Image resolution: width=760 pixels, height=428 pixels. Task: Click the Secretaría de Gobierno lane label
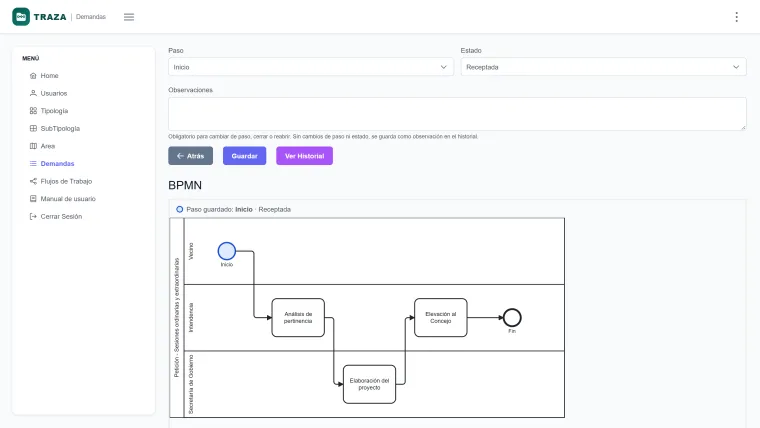pyautogui.click(x=191, y=384)
